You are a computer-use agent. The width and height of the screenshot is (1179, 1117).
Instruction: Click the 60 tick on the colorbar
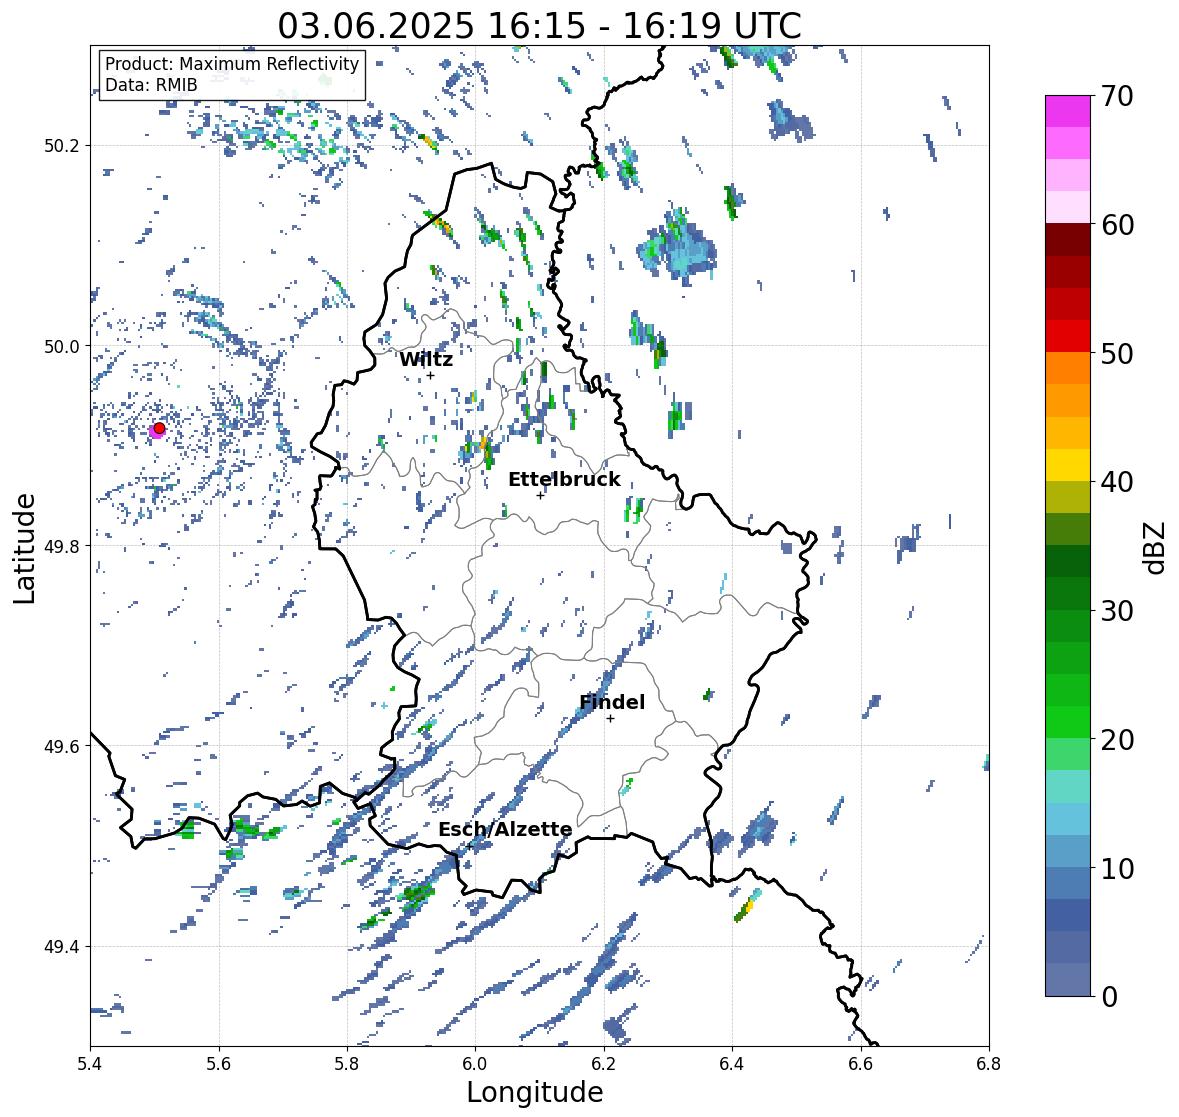(1117, 225)
